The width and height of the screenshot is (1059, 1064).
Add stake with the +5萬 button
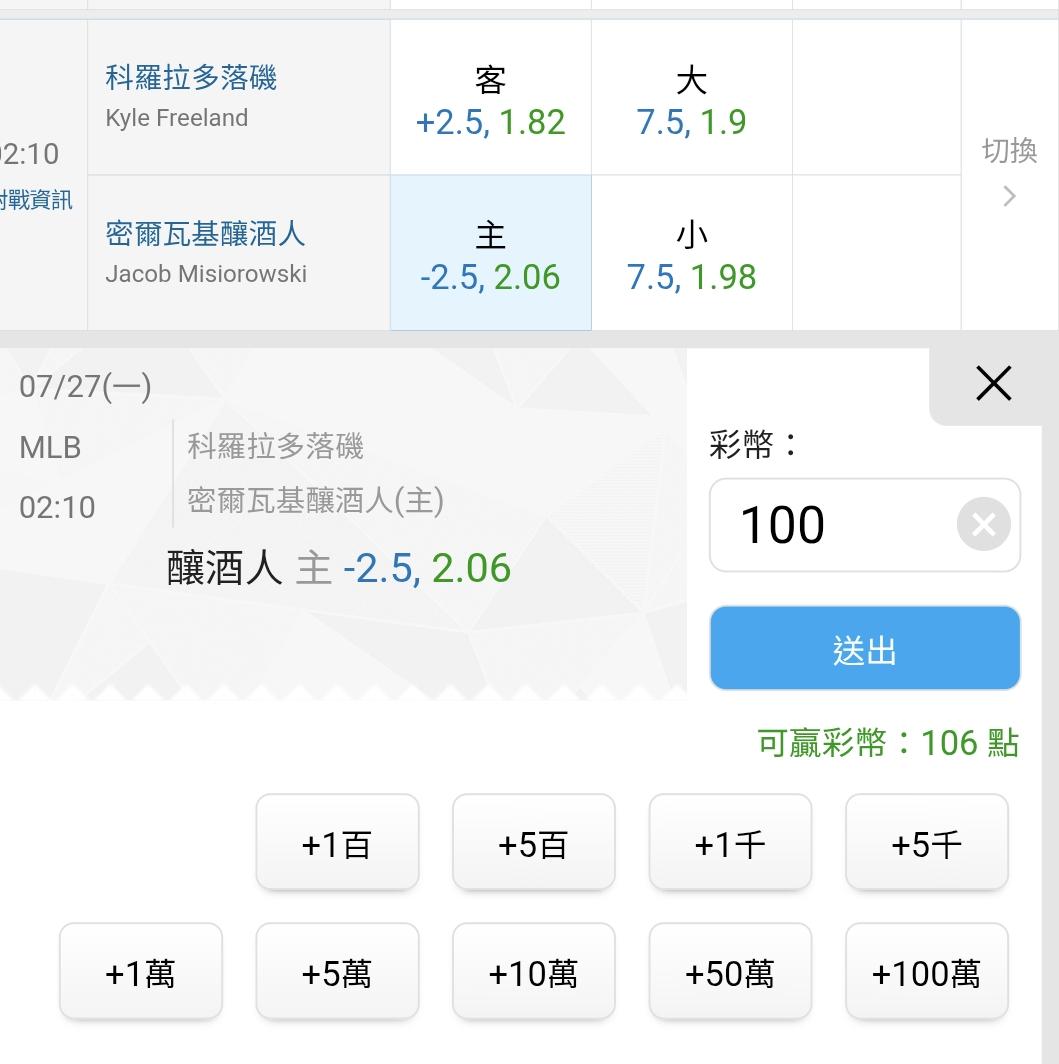click(x=337, y=971)
